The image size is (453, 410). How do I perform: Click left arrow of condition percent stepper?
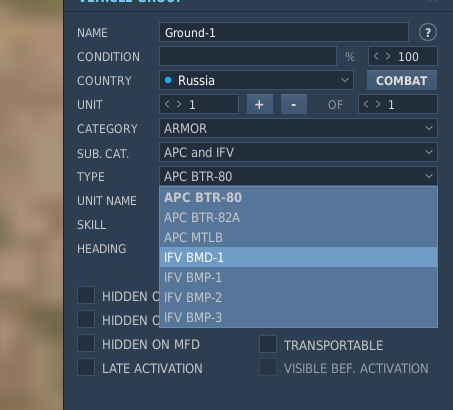point(376,56)
